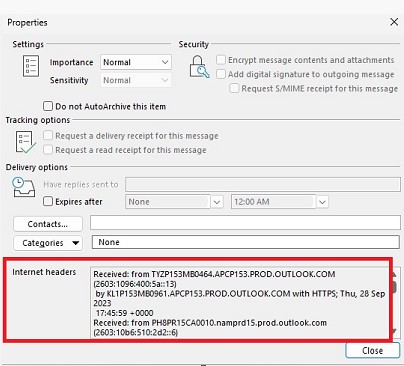Open the Sensitivity dropdown
Image resolution: width=404 pixels, height=366 pixels.
(x=136, y=80)
